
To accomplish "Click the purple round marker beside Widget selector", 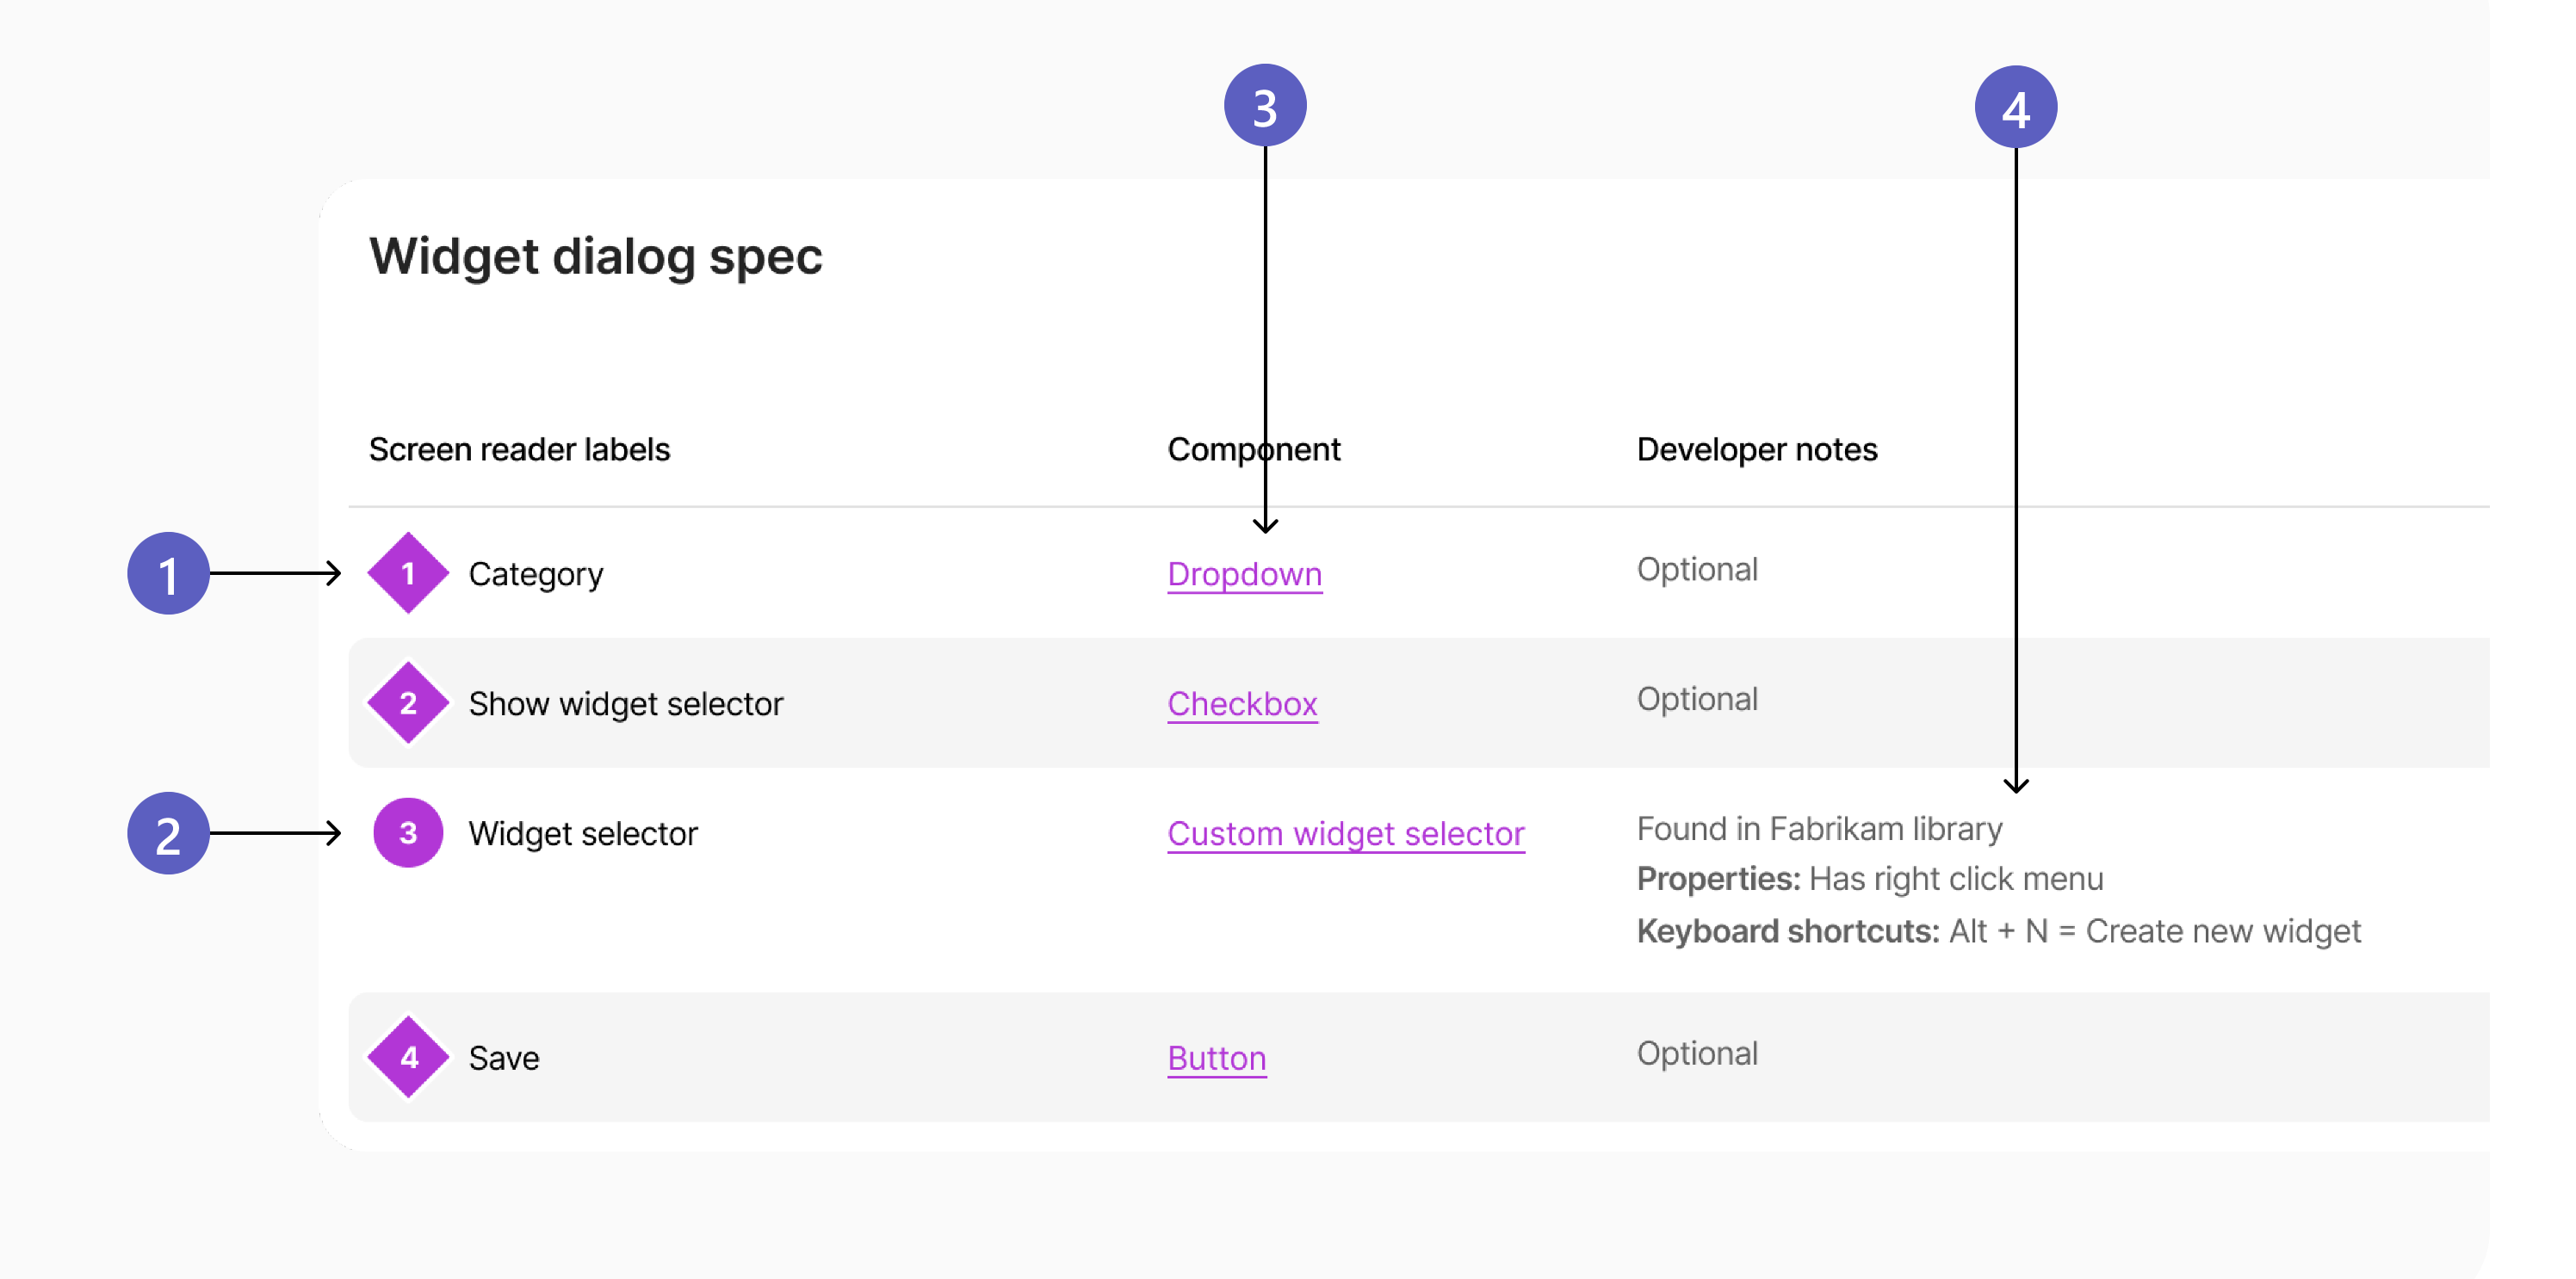I will click(408, 833).
